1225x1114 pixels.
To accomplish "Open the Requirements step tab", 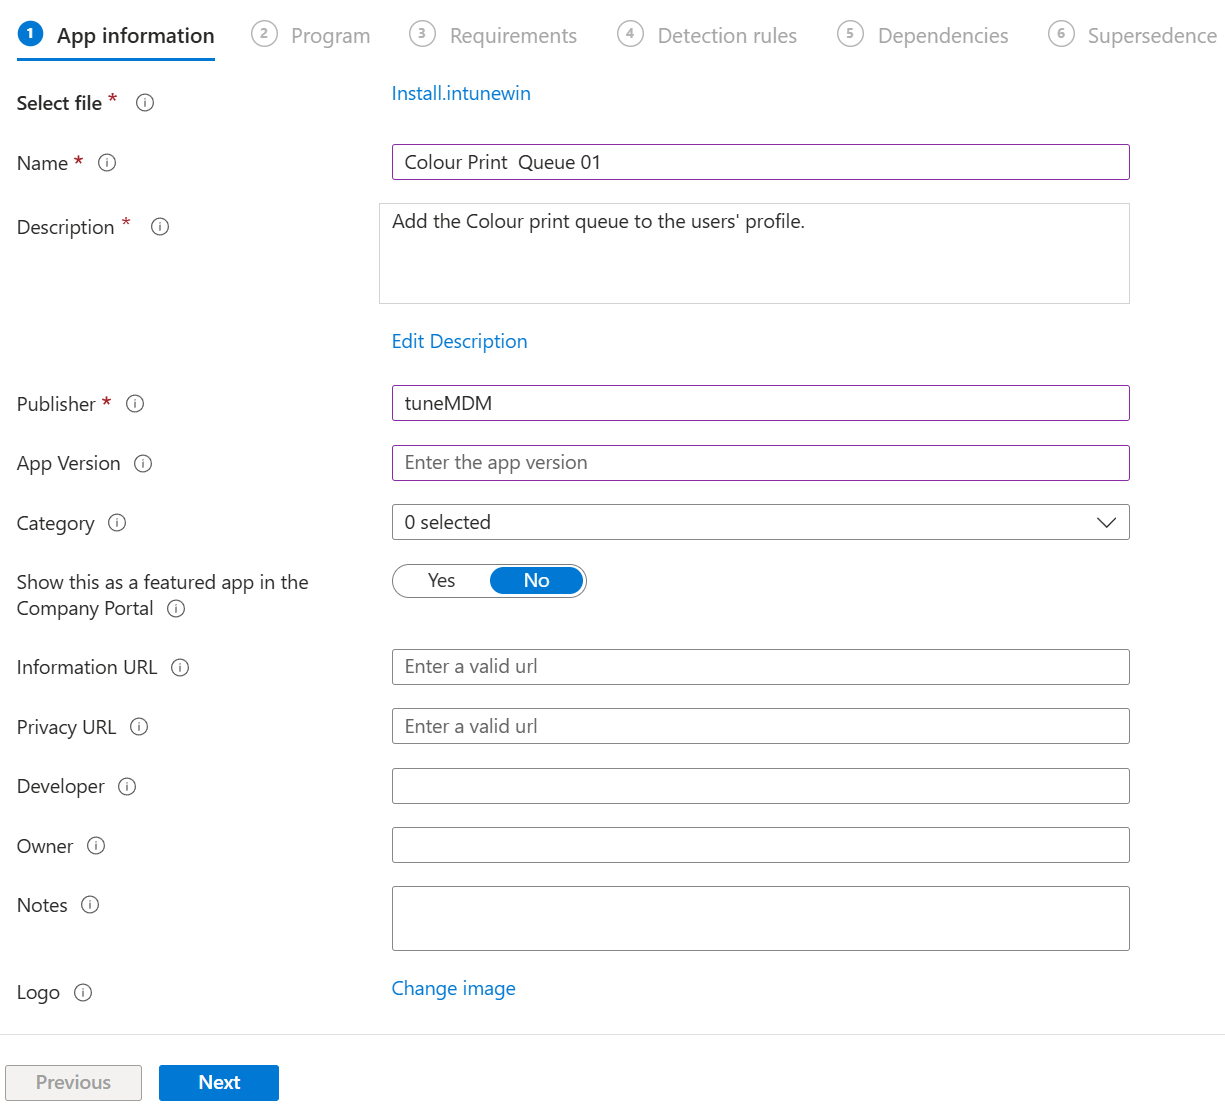I will click(x=512, y=36).
